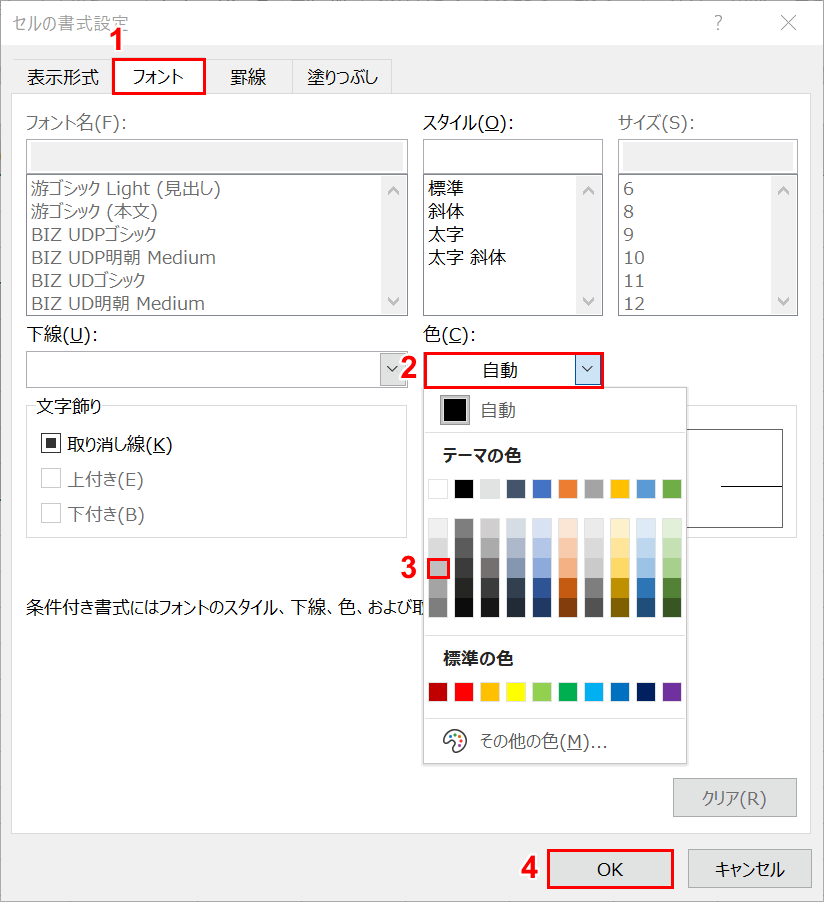Pick yellow standard color swatch
The width and height of the screenshot is (824, 902).
click(x=516, y=692)
